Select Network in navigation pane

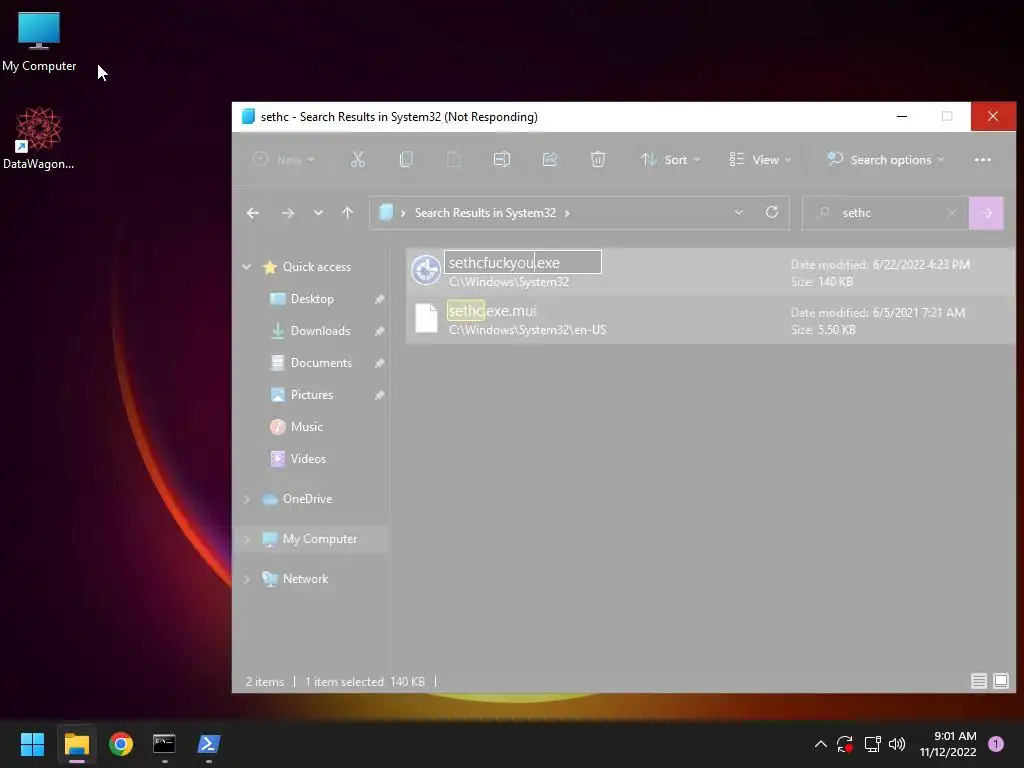305,579
